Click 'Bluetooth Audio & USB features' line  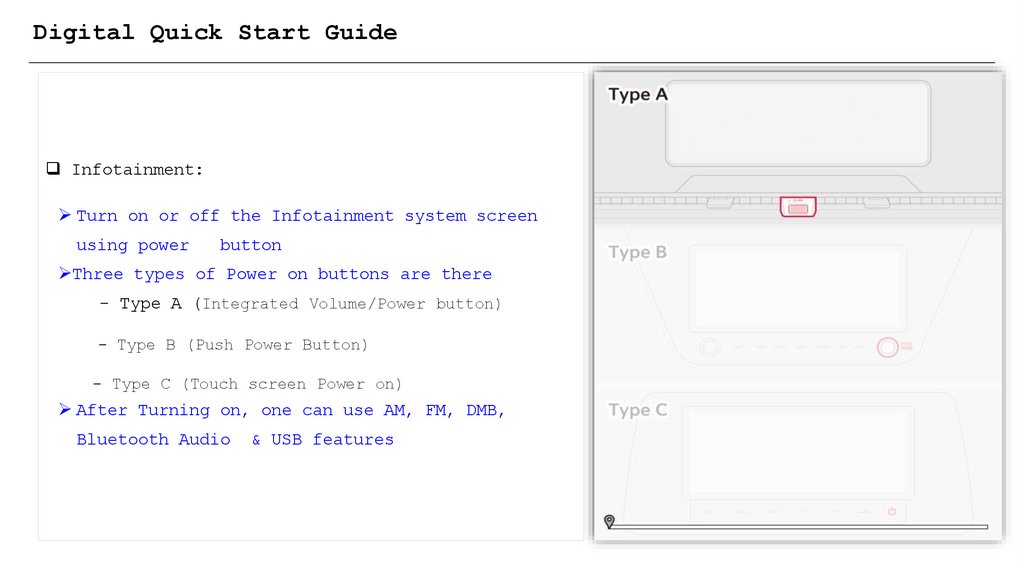click(235, 439)
